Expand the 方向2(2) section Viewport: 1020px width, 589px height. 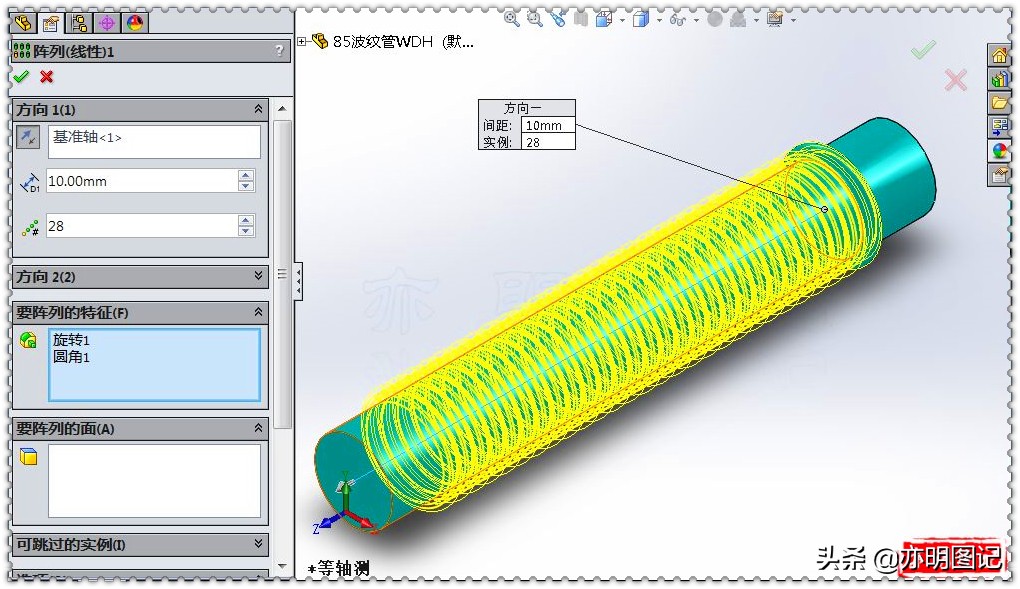point(259,276)
